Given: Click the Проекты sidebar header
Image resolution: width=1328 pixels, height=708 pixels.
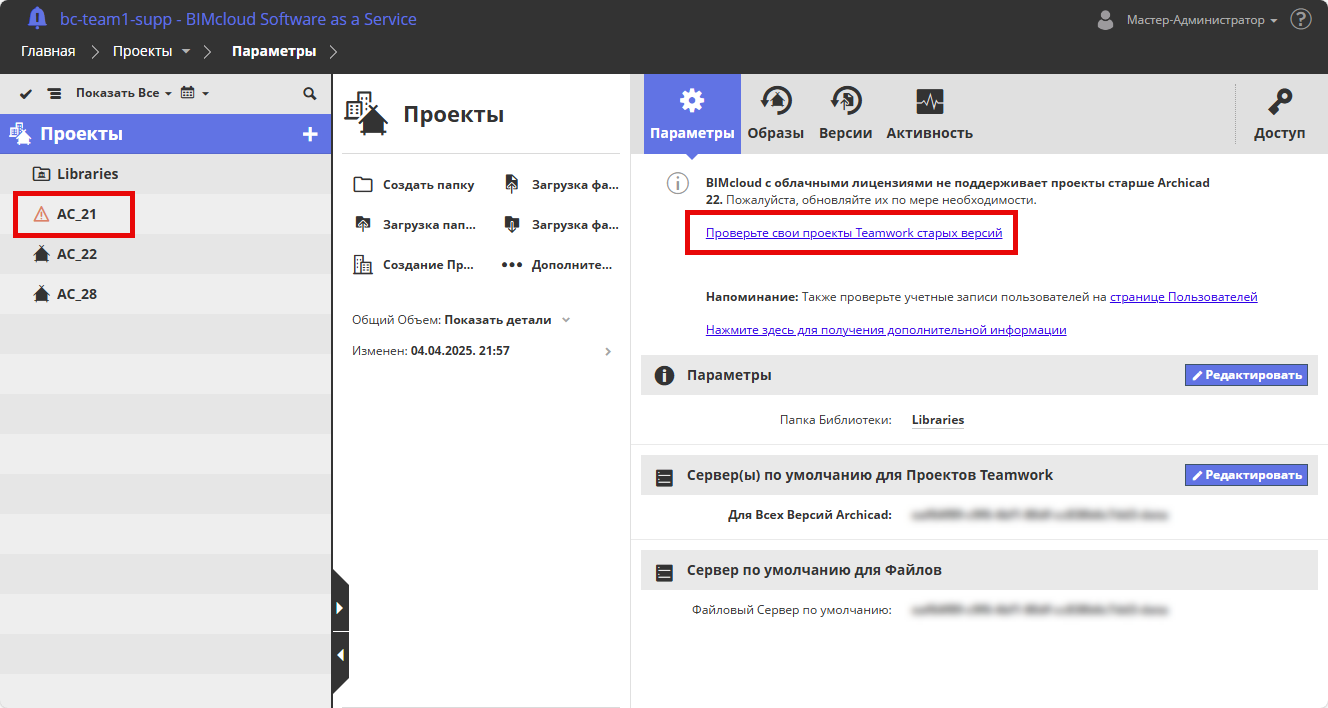Looking at the screenshot, I should [x=165, y=134].
